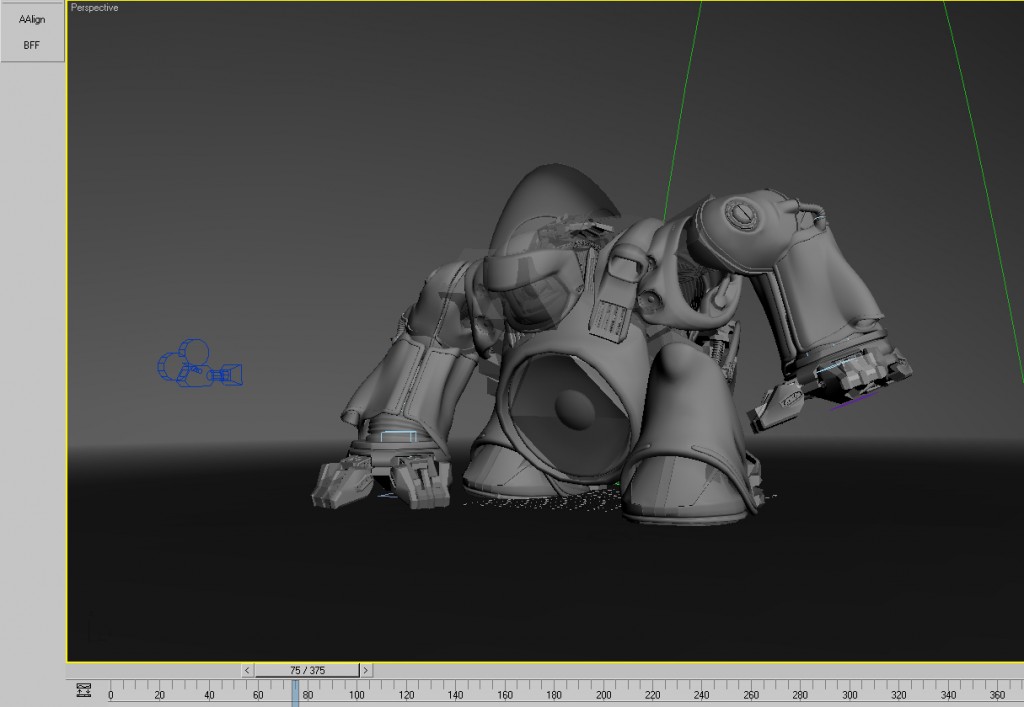
Task: Open Mini Curve Editor icon beside the trackbar
Action: point(84,690)
